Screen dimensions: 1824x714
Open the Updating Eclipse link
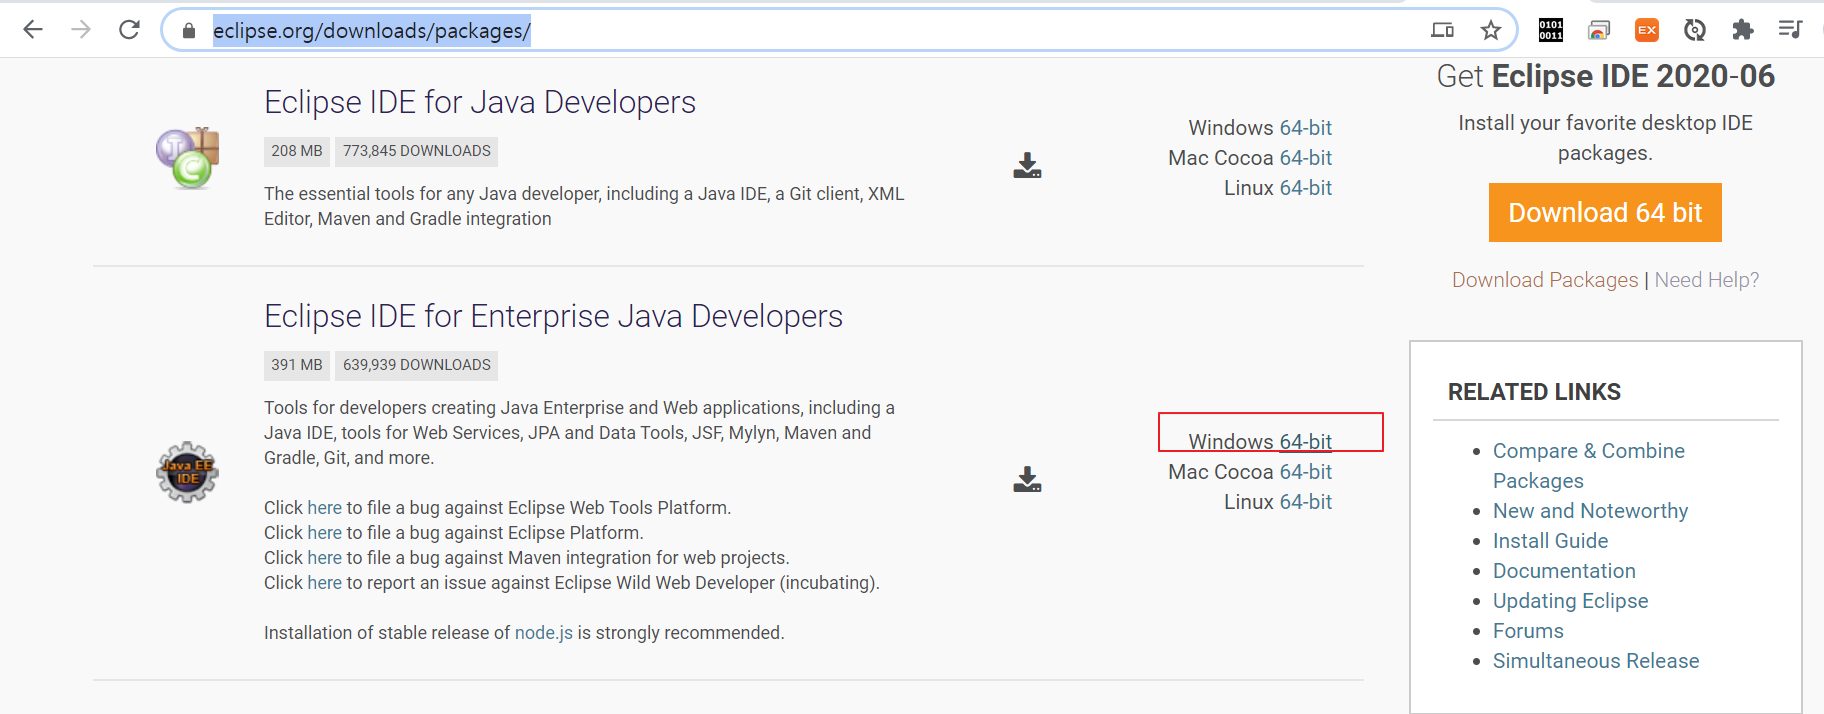coord(1570,601)
